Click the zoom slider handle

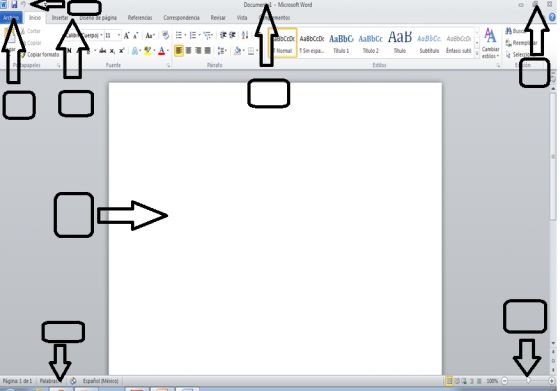click(528, 381)
